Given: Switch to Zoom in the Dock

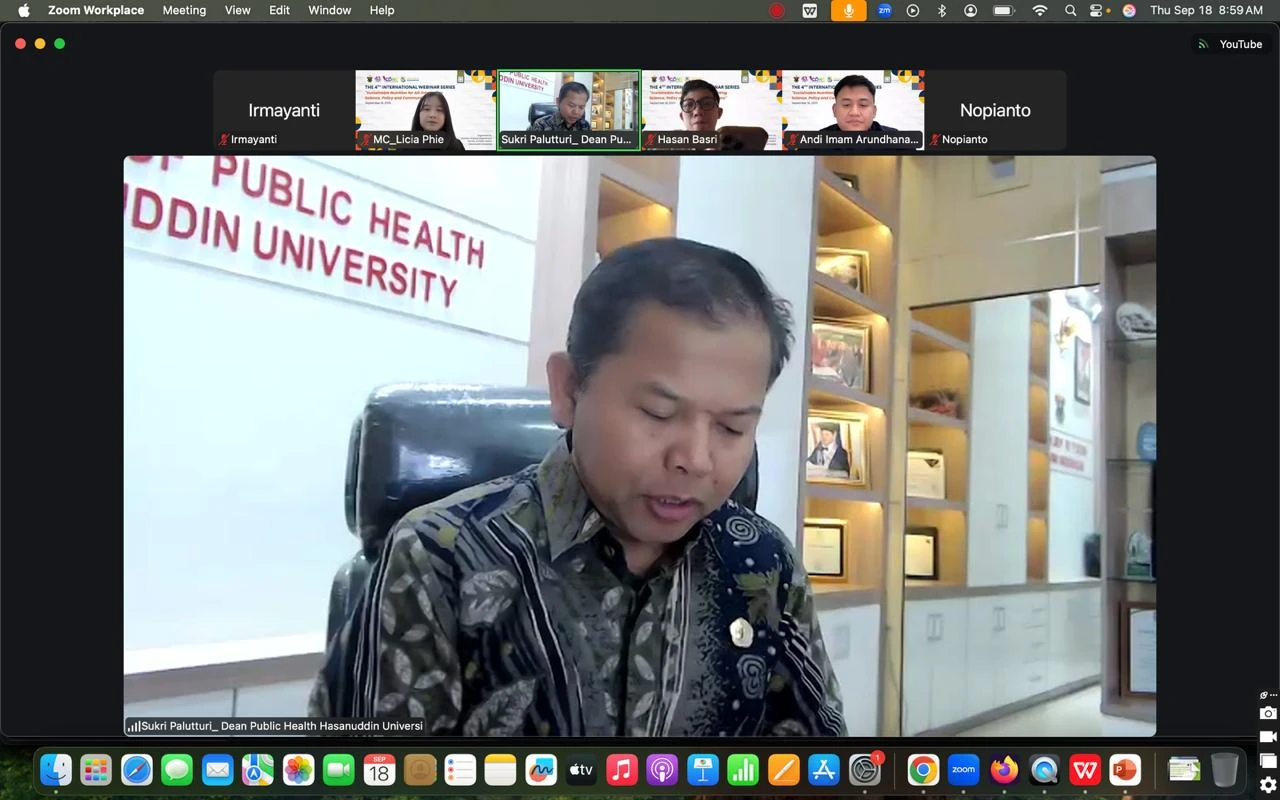Looking at the screenshot, I should point(963,770).
